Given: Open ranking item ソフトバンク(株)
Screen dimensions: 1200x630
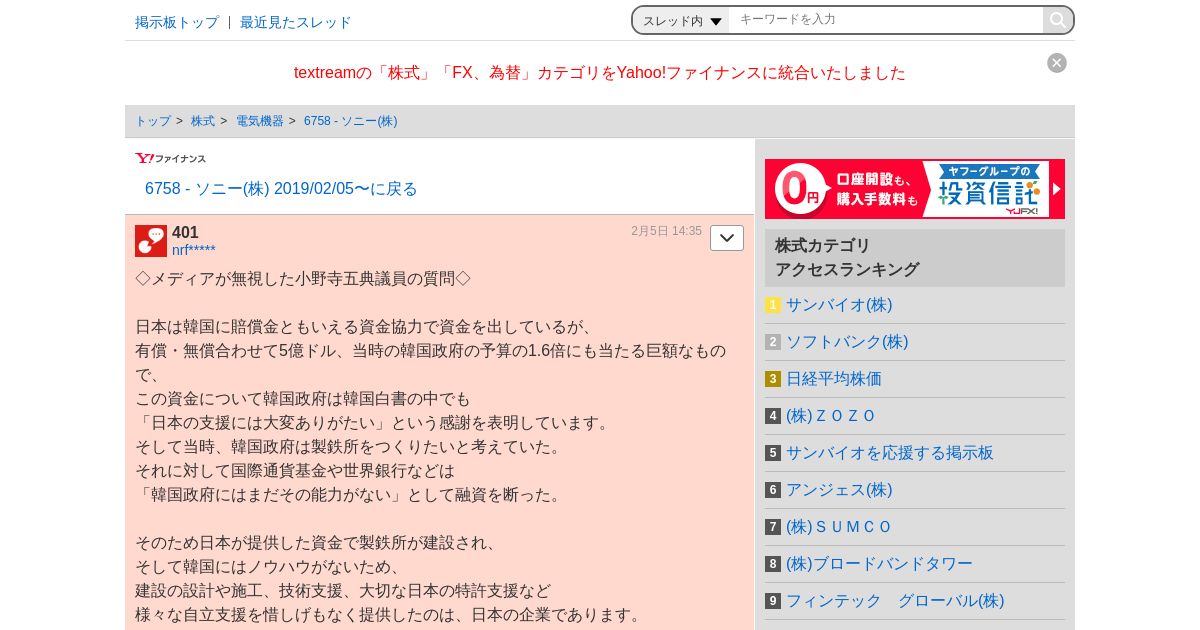Looking at the screenshot, I should click(x=847, y=342).
